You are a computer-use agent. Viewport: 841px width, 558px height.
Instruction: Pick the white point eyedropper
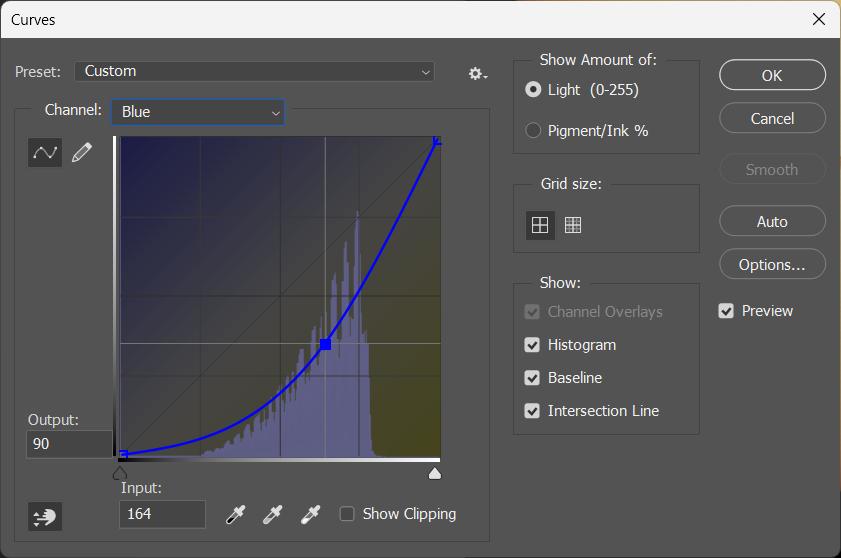pos(310,515)
